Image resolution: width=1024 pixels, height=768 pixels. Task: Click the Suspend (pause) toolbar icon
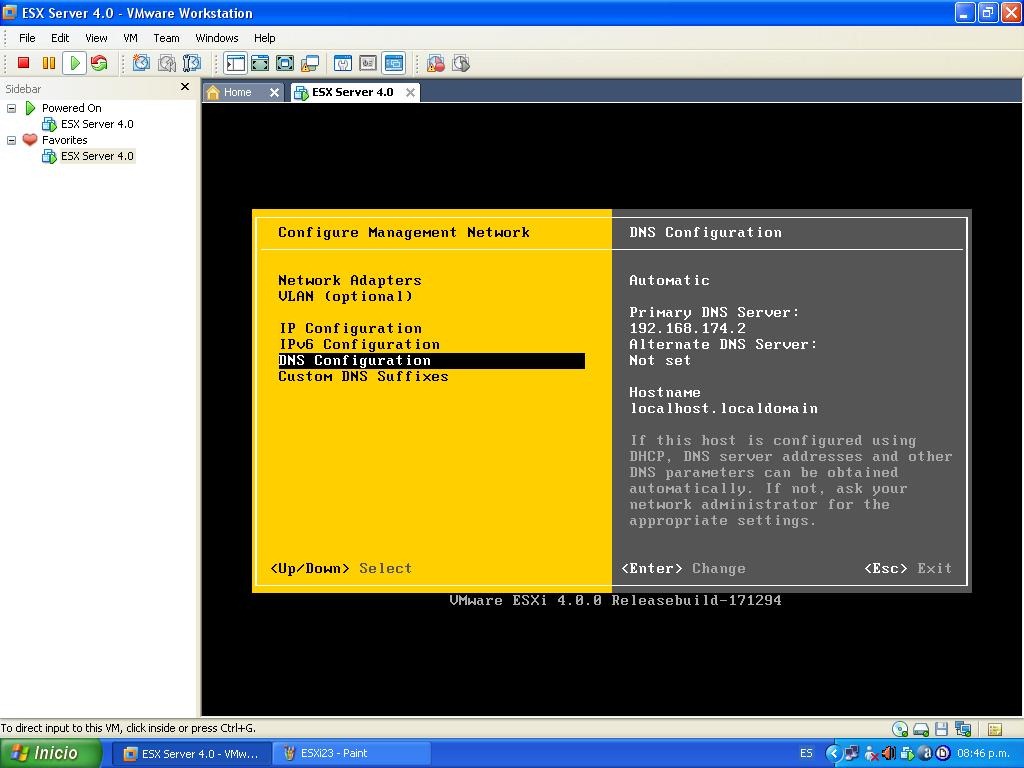point(49,63)
